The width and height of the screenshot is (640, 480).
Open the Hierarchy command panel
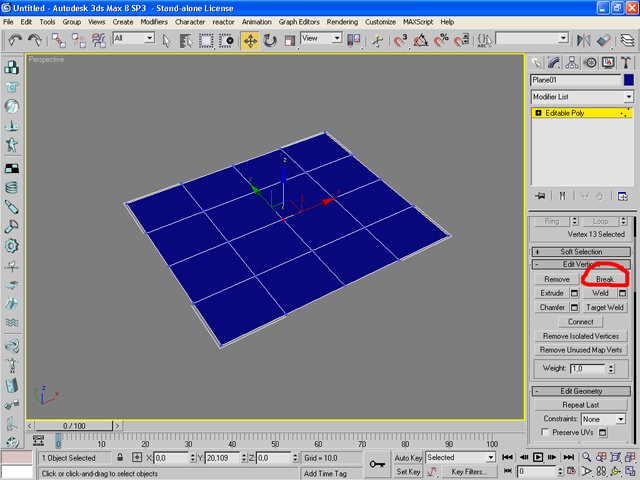572,62
